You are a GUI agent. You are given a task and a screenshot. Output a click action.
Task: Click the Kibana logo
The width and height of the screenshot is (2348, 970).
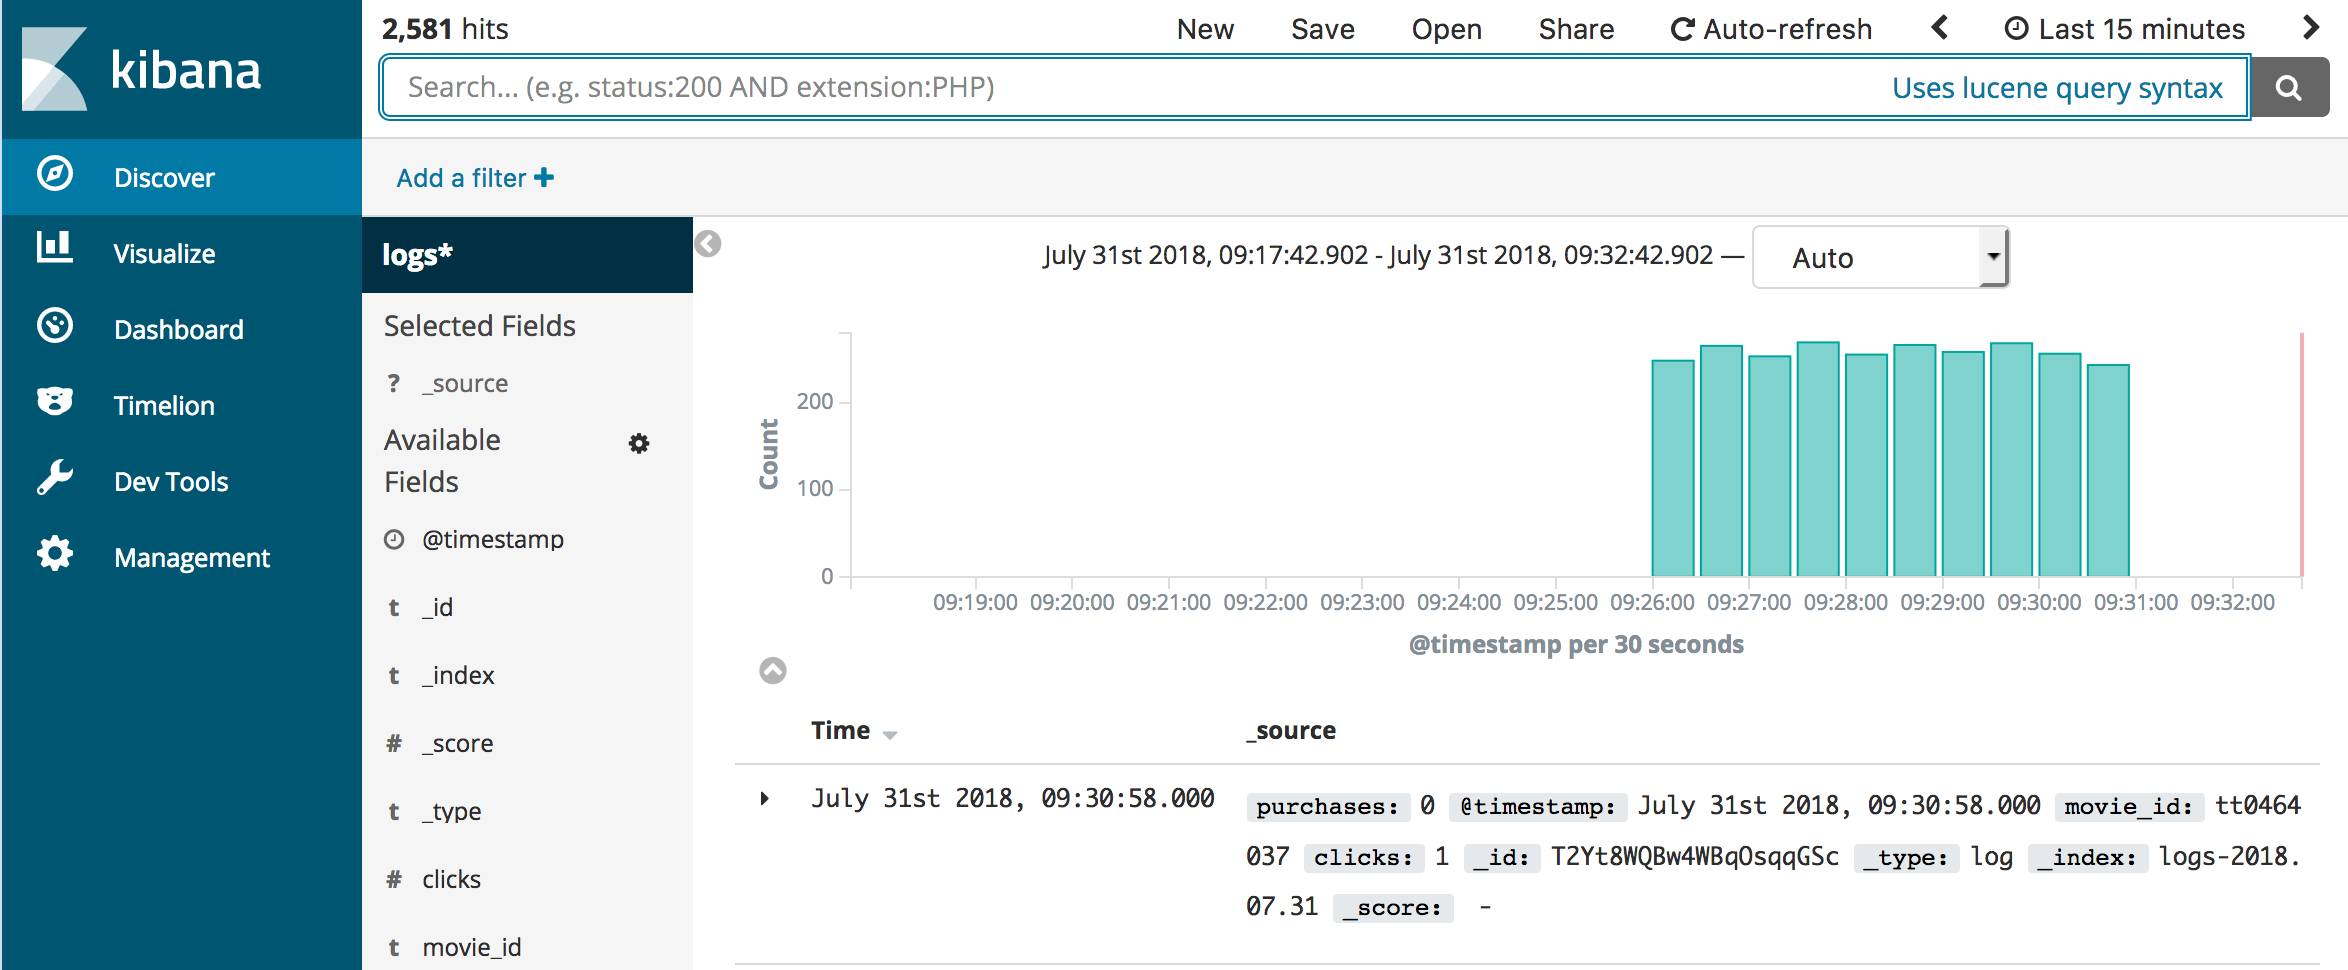[x=141, y=69]
